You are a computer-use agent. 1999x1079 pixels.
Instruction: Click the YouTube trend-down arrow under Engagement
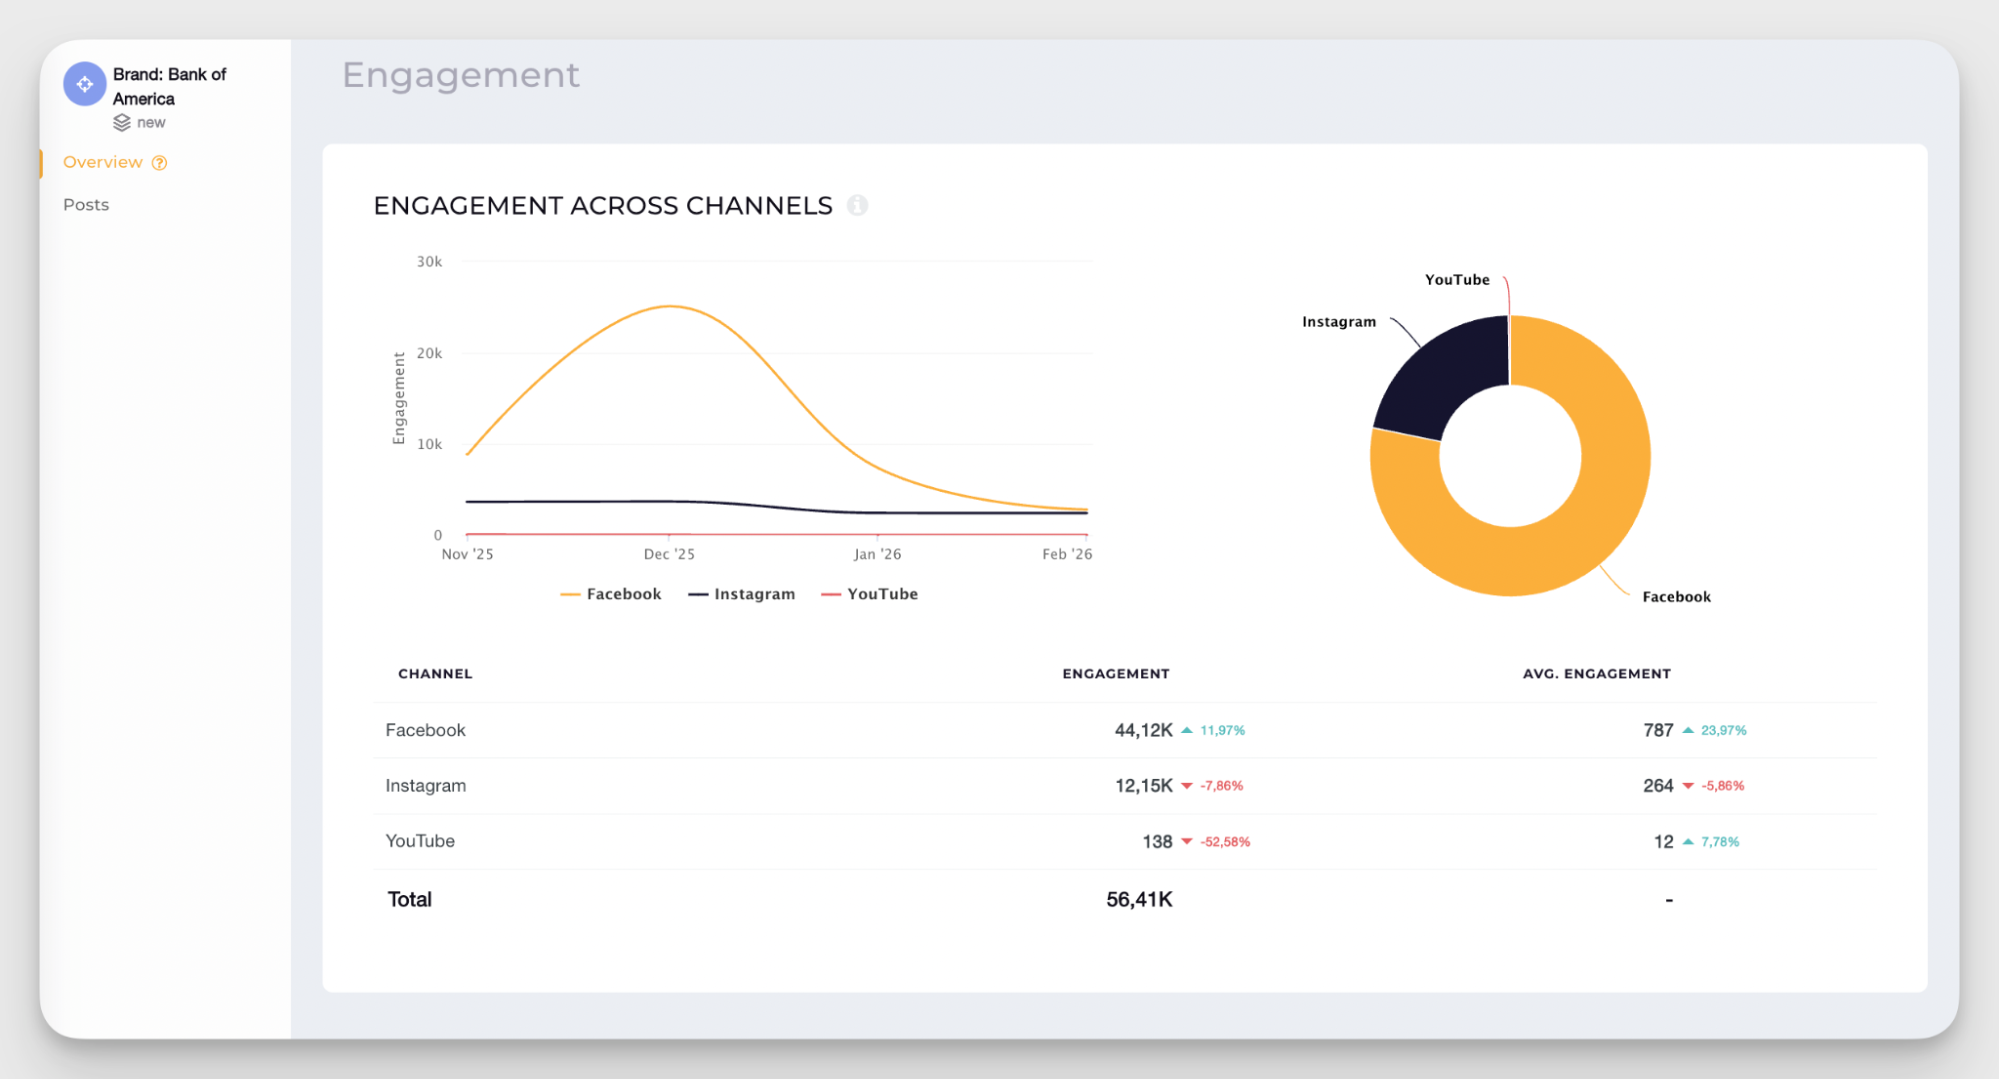pos(1187,841)
